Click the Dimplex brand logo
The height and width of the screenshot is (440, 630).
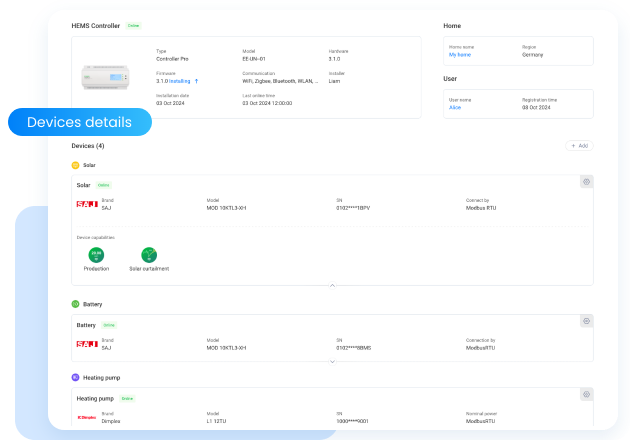(87, 416)
